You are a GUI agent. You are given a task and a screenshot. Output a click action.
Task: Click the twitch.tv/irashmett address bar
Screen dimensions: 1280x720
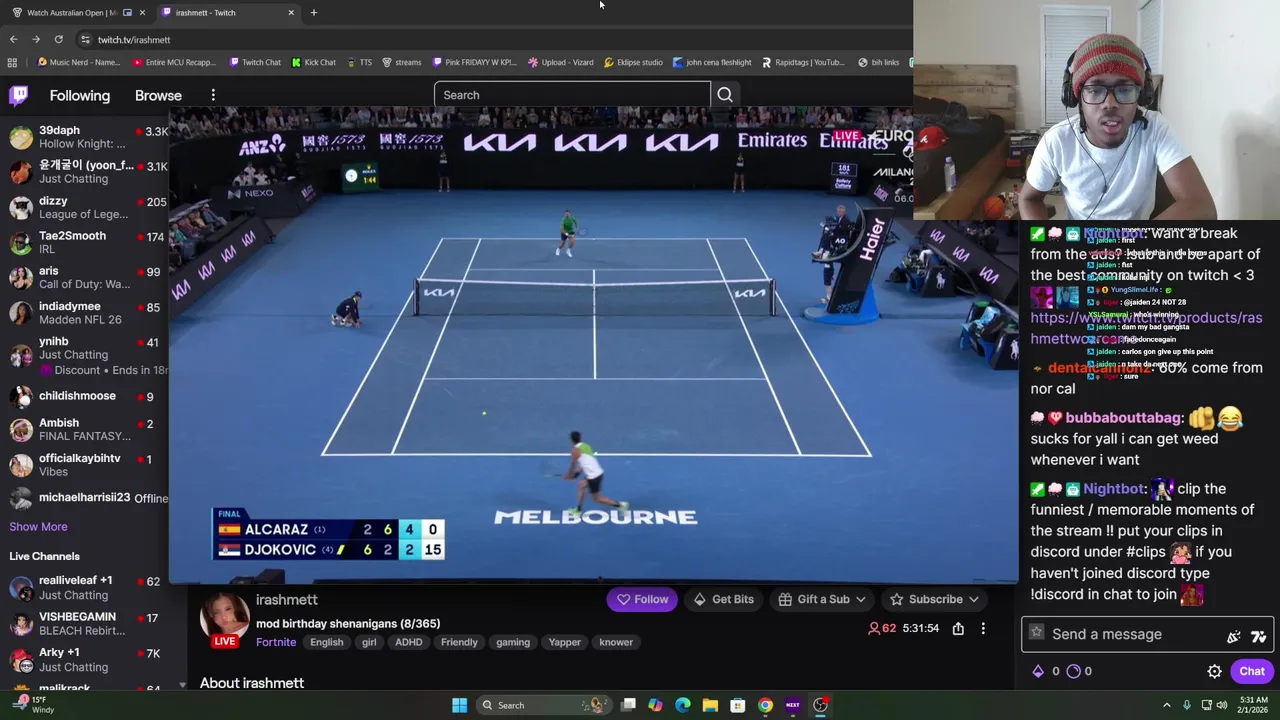[x=134, y=40]
